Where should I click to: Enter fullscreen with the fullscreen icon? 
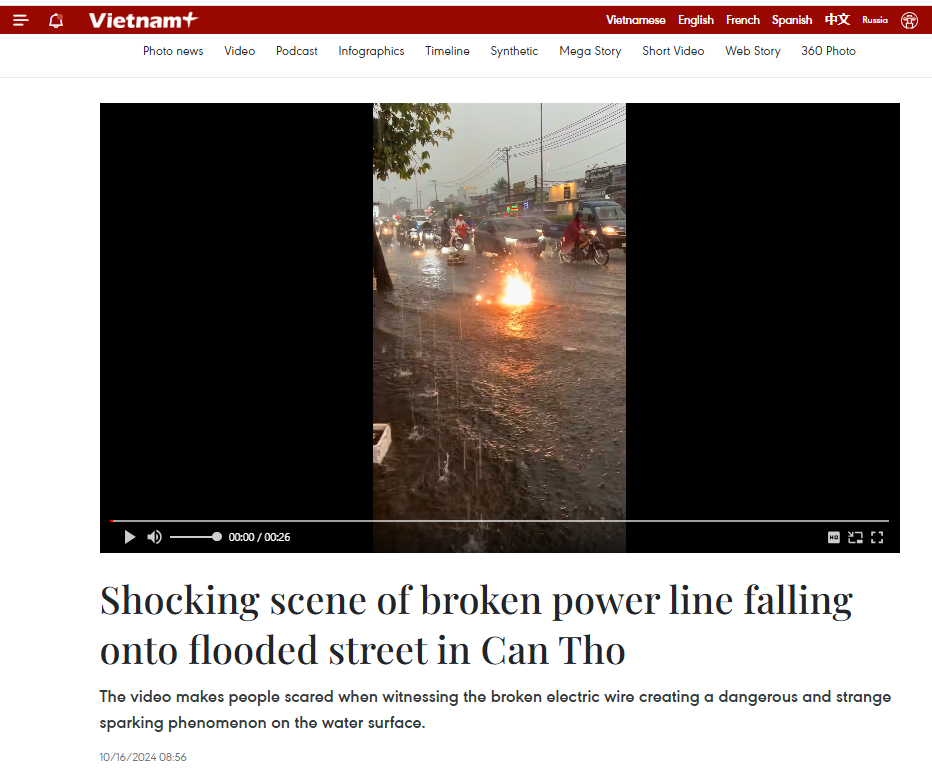[x=877, y=538]
